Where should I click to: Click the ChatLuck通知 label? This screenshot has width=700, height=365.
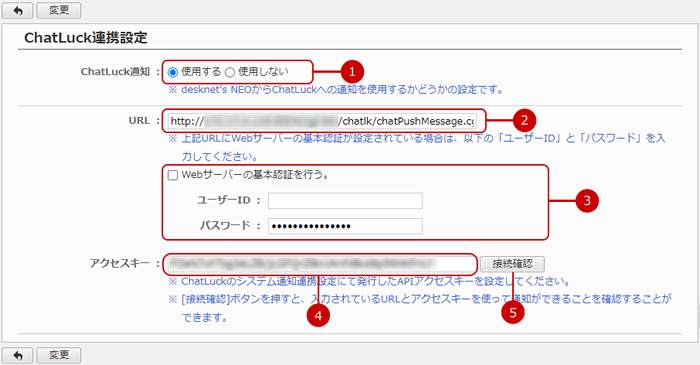(115, 72)
